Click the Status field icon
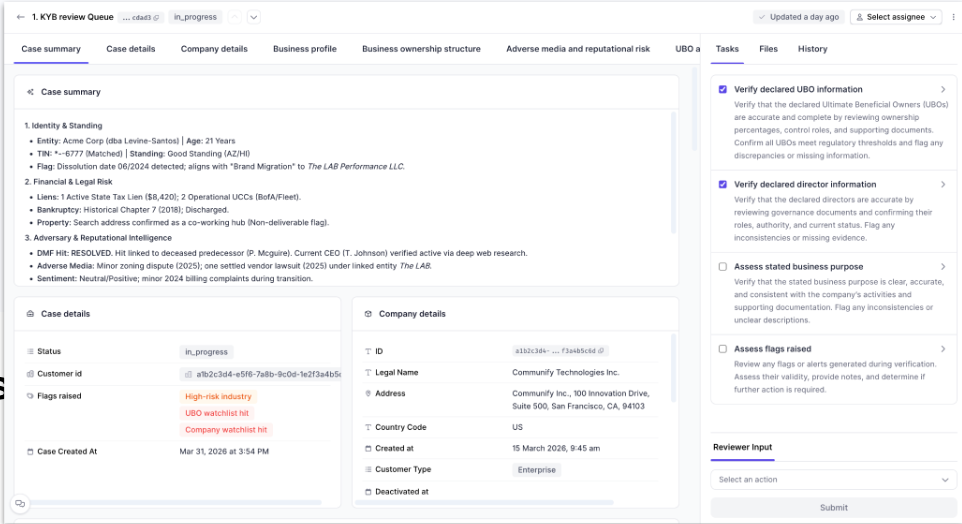Screen dimensions: 962x524 [x=30, y=352]
